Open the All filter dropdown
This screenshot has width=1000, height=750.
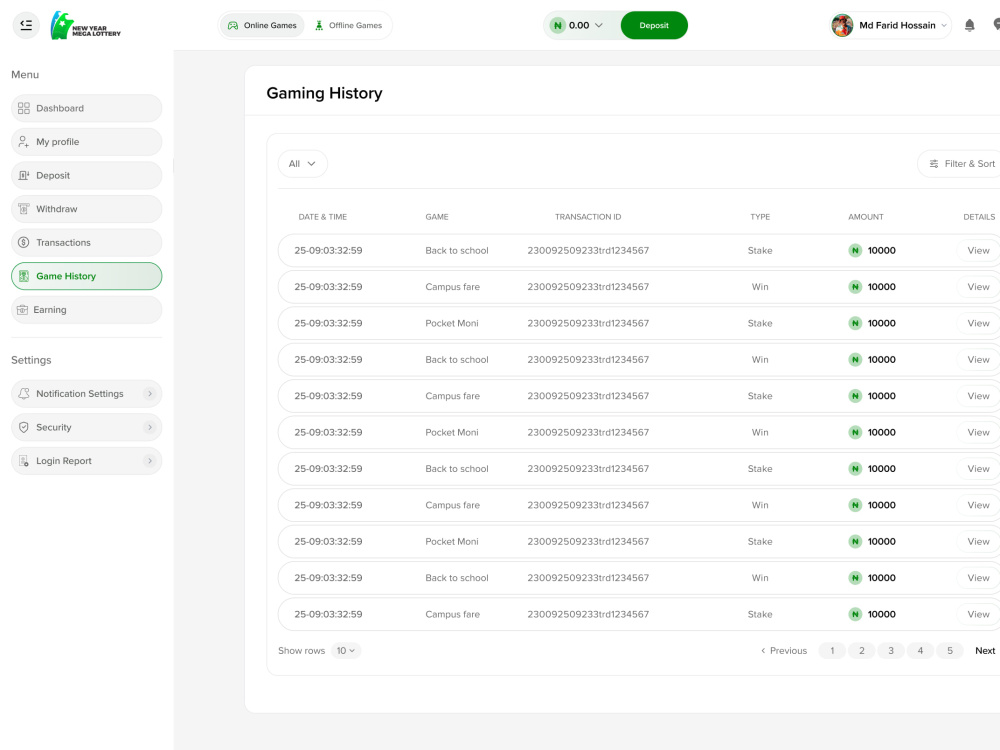click(x=302, y=164)
